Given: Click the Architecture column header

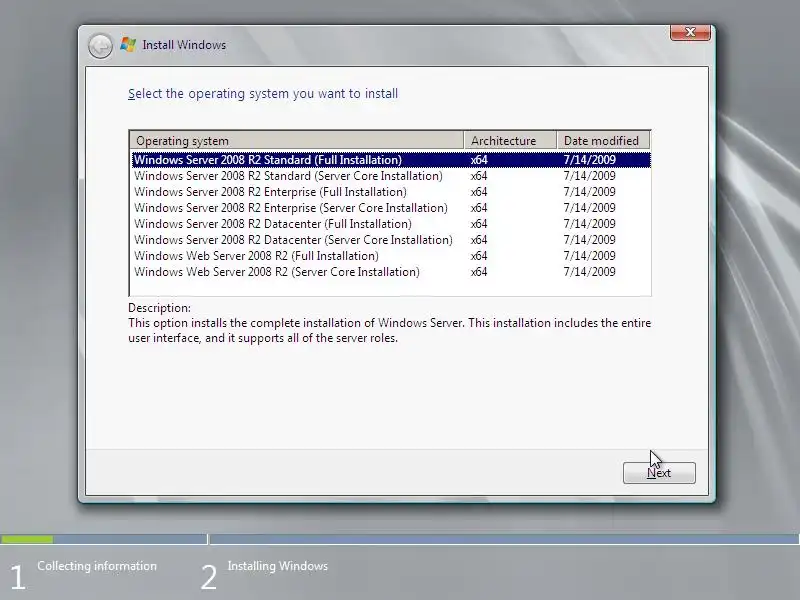Looking at the screenshot, I should [x=510, y=140].
